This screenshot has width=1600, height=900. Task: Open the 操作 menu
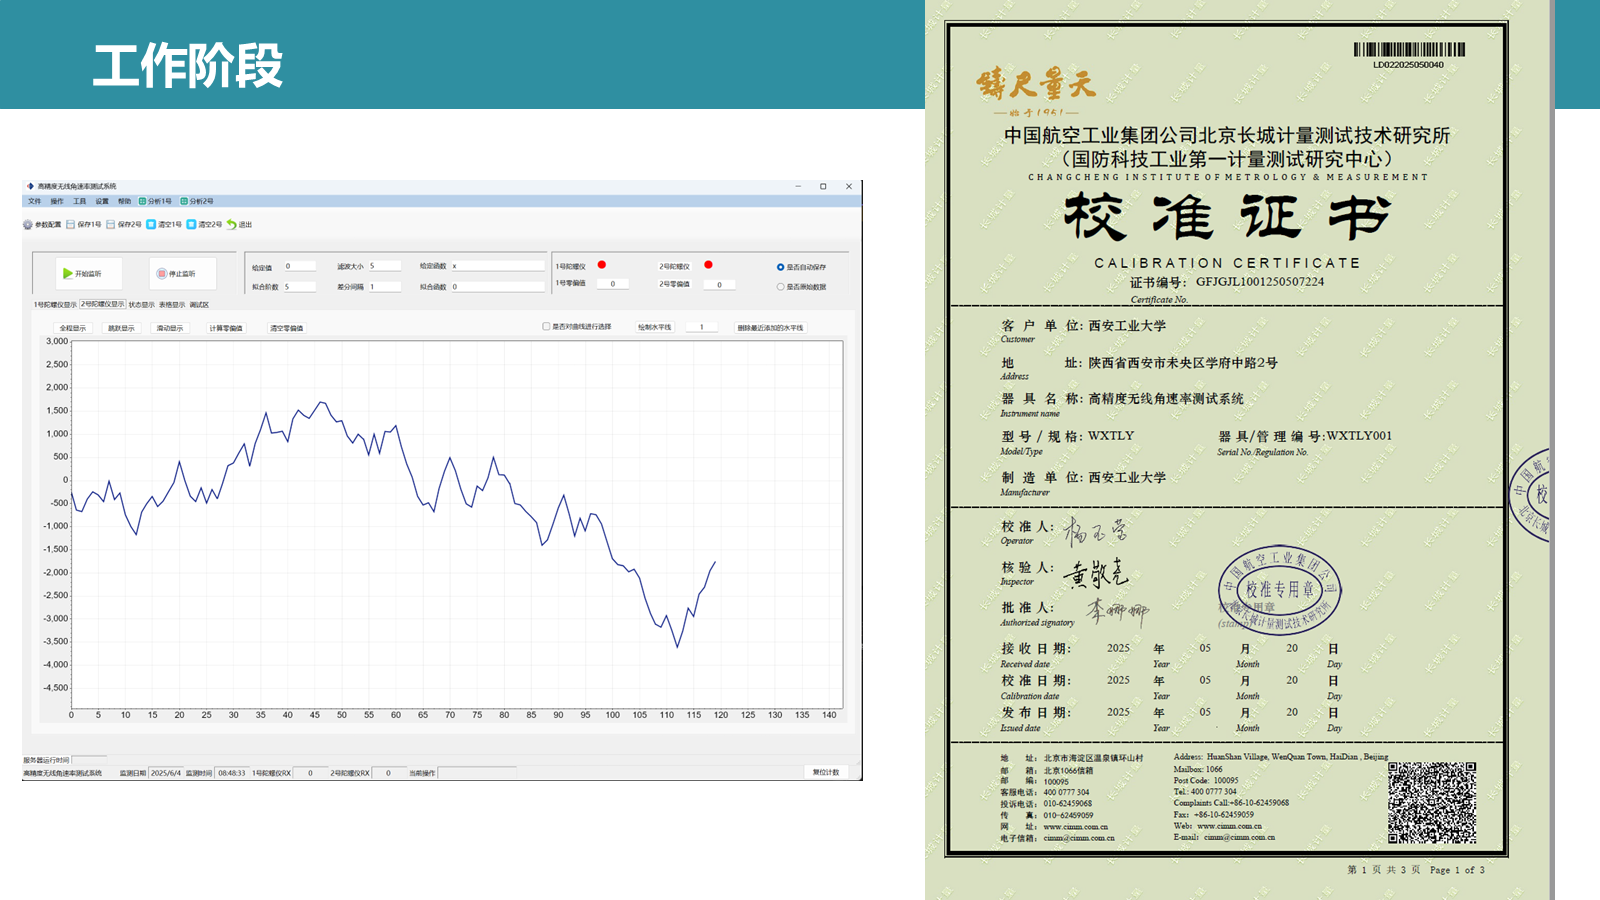tap(57, 201)
